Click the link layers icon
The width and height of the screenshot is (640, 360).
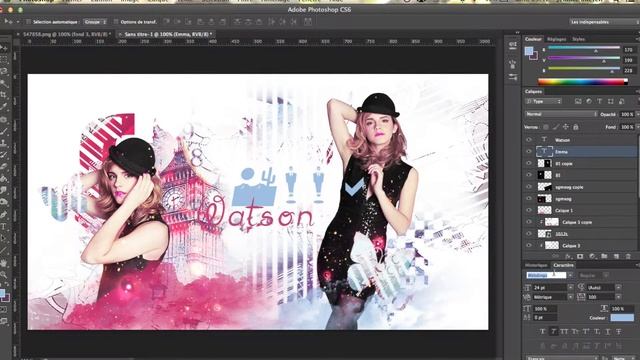[x=556, y=256]
